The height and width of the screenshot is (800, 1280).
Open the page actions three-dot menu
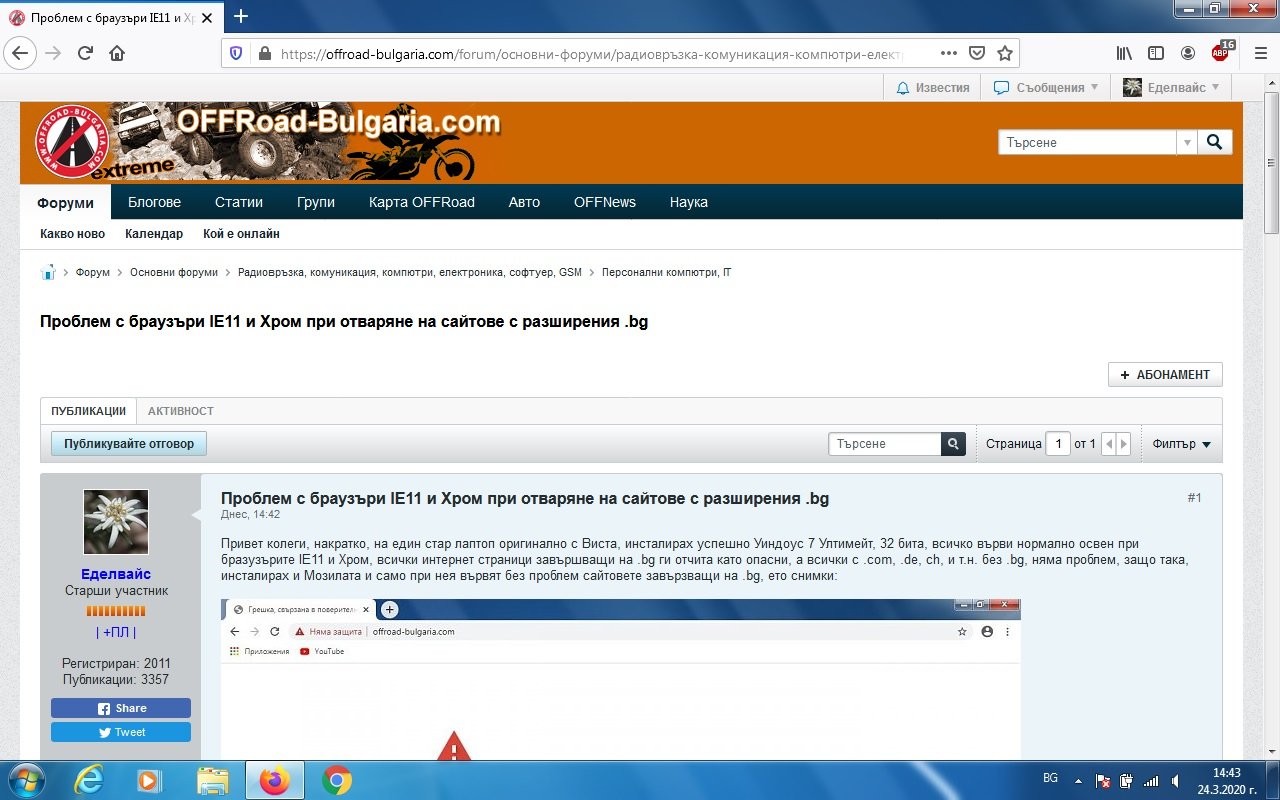[x=949, y=53]
